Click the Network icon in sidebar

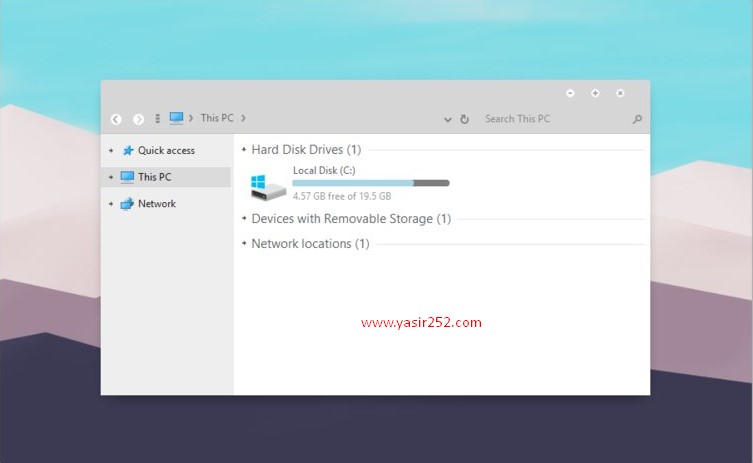click(127, 204)
